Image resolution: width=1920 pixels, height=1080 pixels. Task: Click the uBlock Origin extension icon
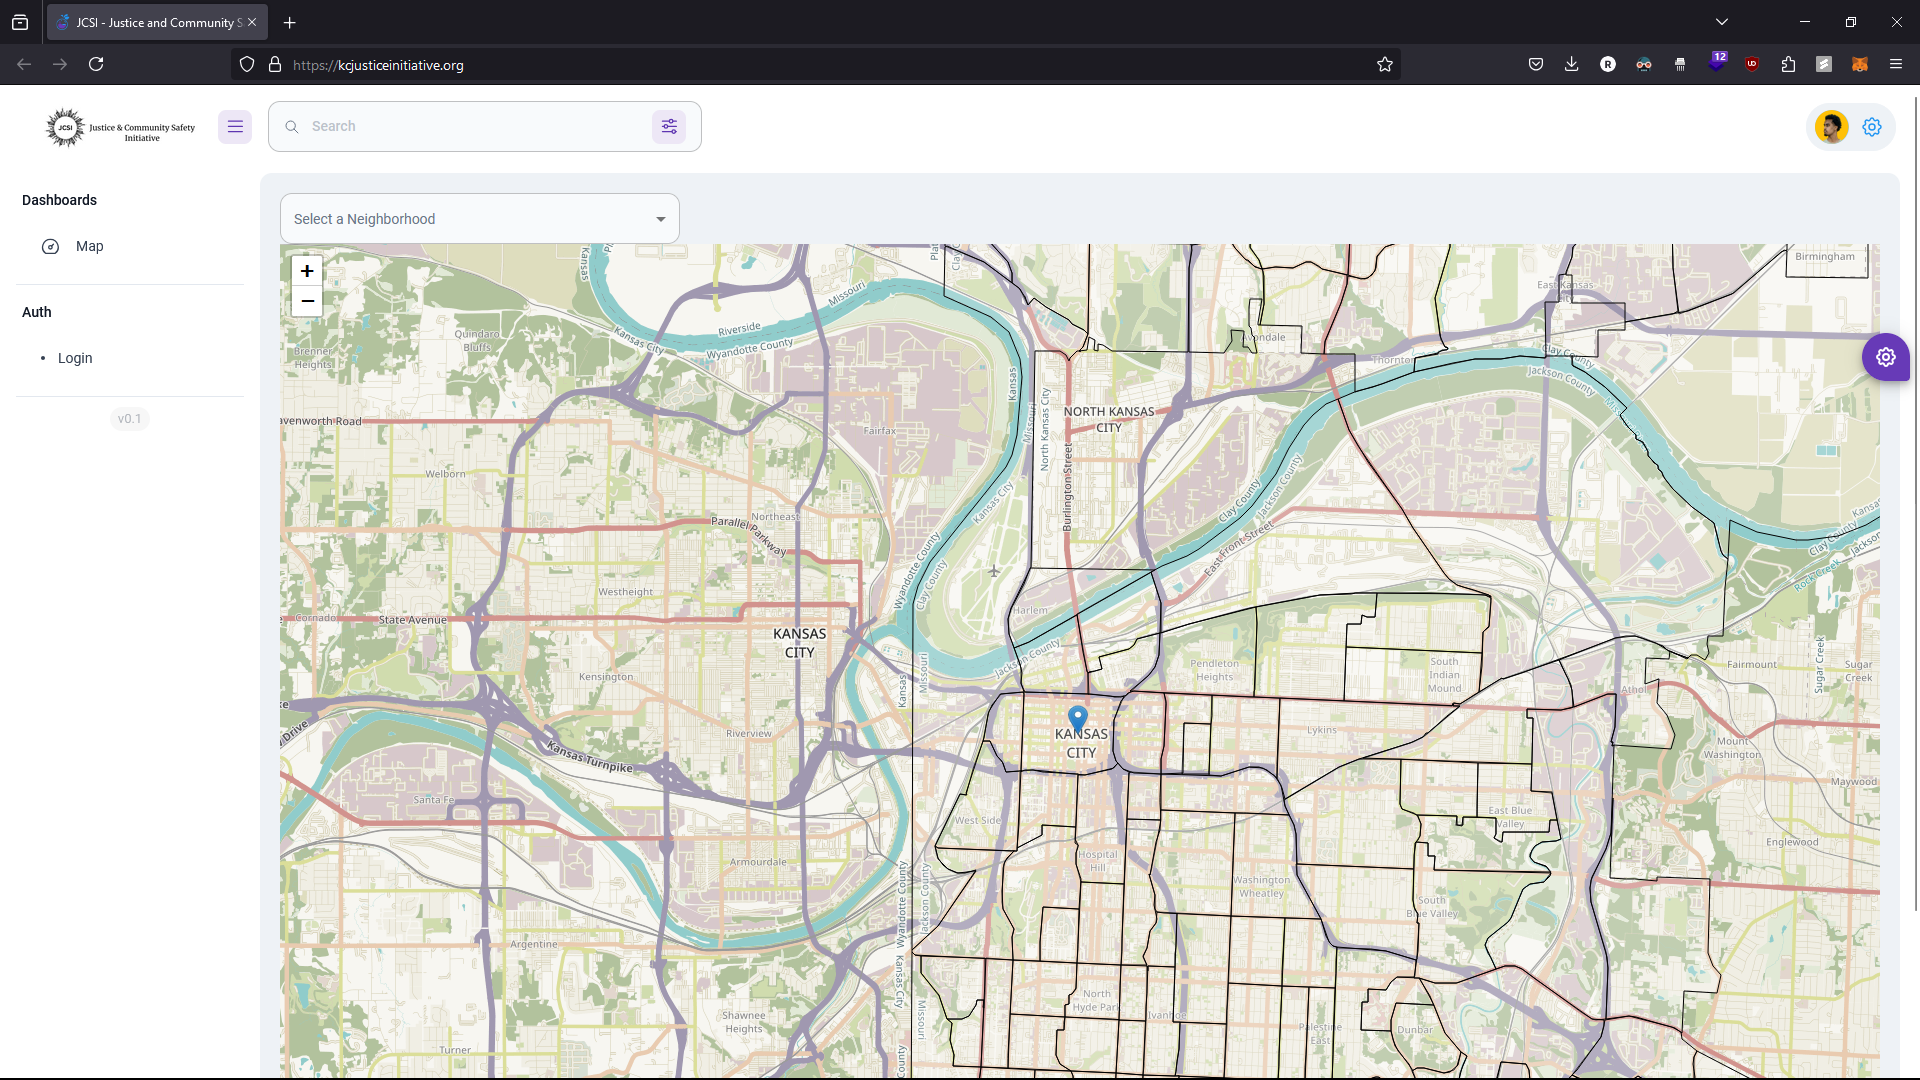(x=1752, y=64)
